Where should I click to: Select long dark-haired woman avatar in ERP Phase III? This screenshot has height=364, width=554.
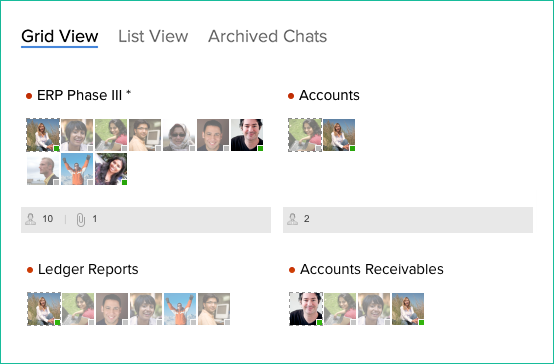click(x=111, y=169)
